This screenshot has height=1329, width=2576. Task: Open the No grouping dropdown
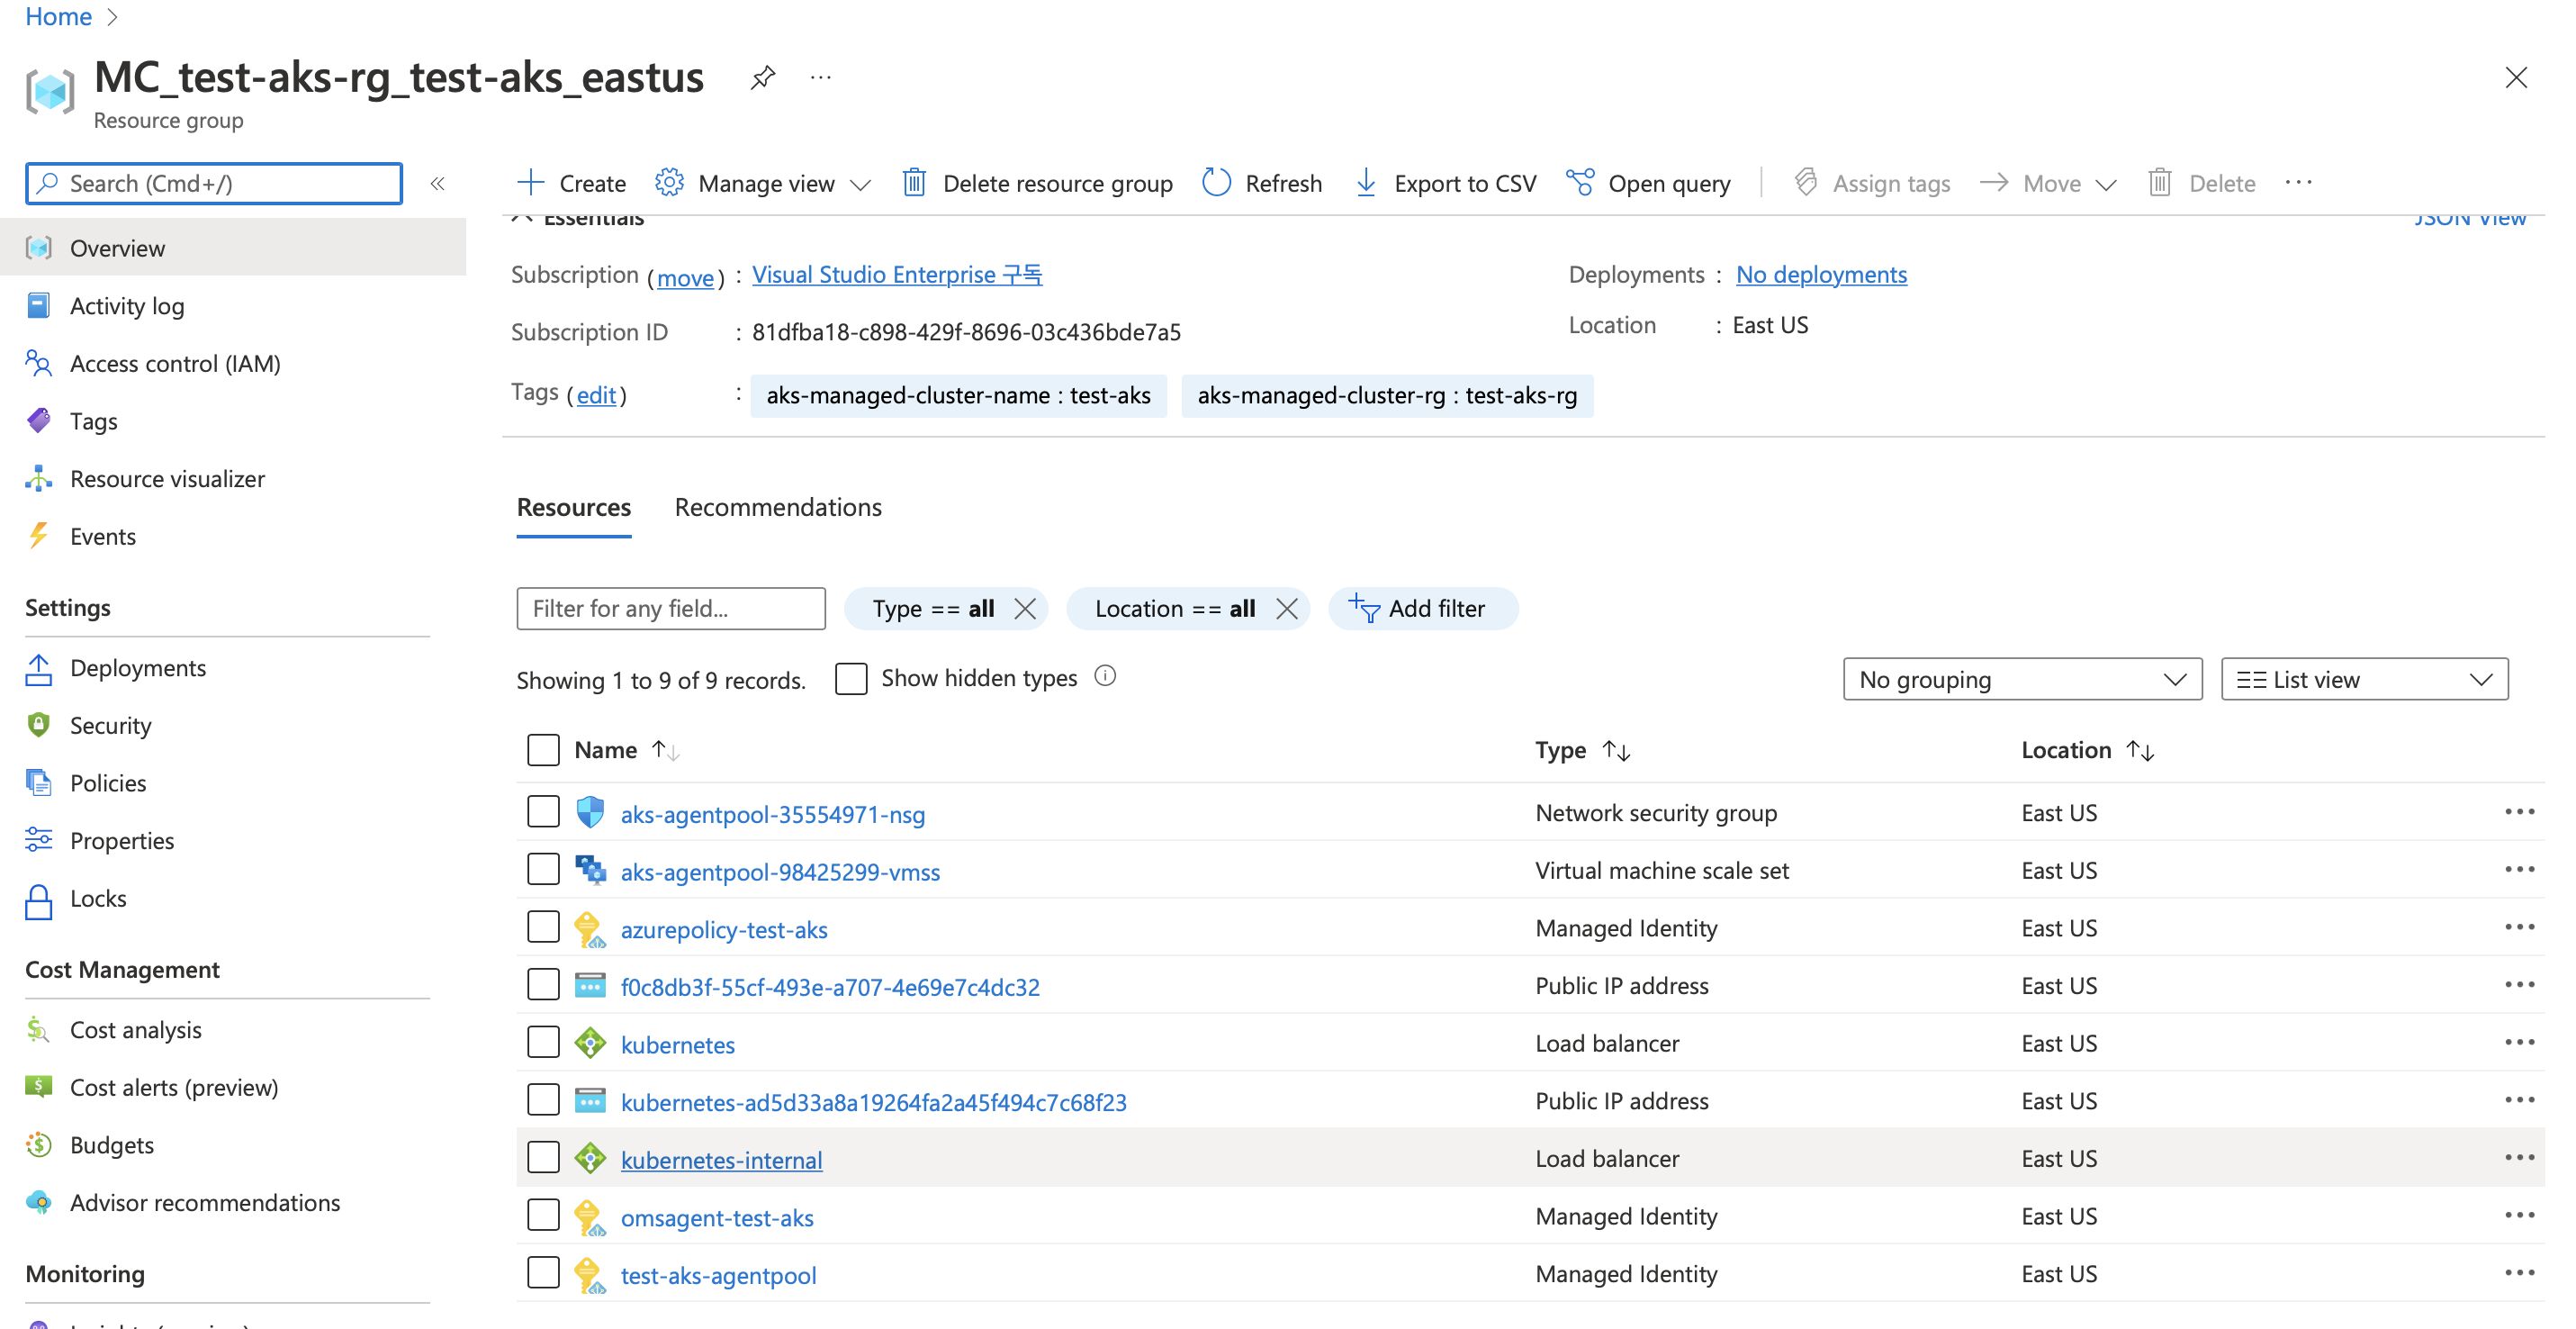tap(2021, 680)
